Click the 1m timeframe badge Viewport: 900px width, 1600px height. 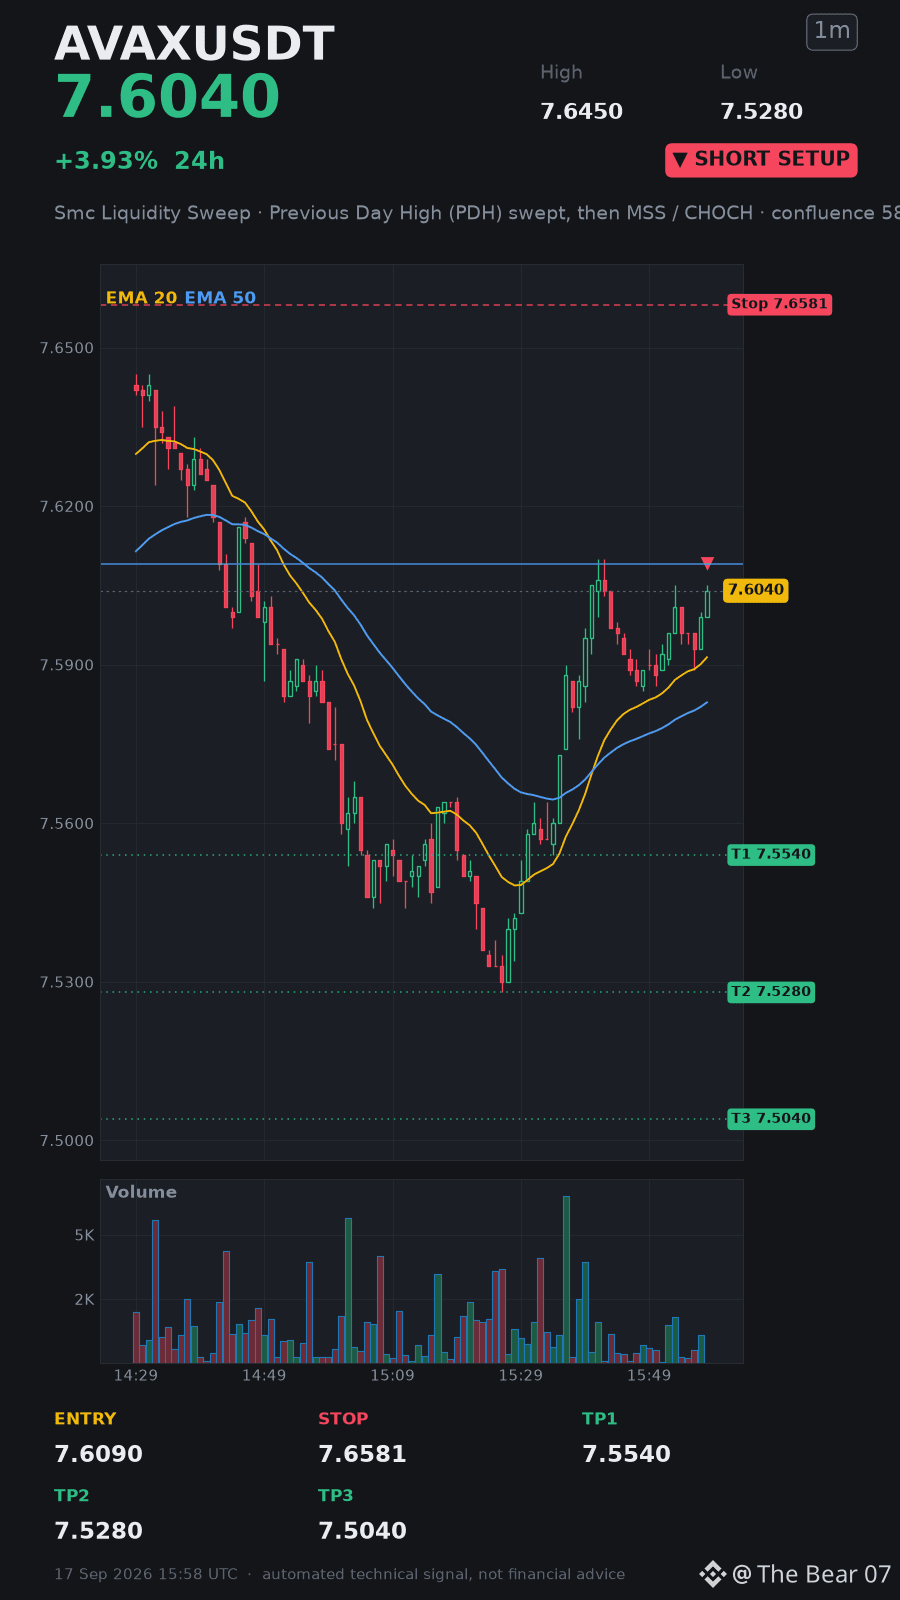pyautogui.click(x=832, y=32)
